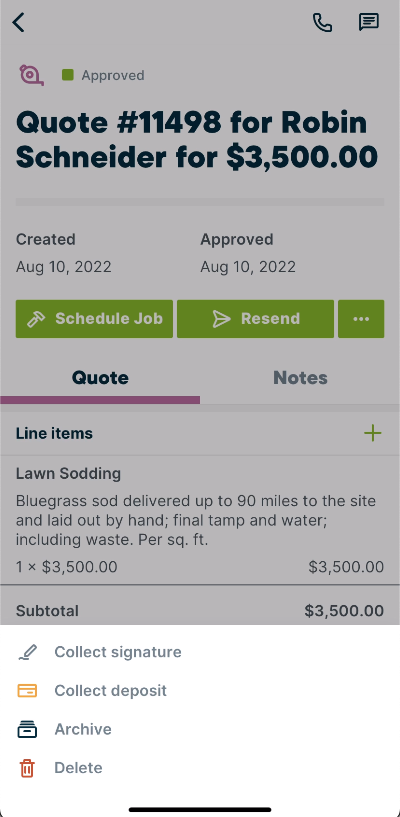Tap the Archive box icon

click(27, 729)
